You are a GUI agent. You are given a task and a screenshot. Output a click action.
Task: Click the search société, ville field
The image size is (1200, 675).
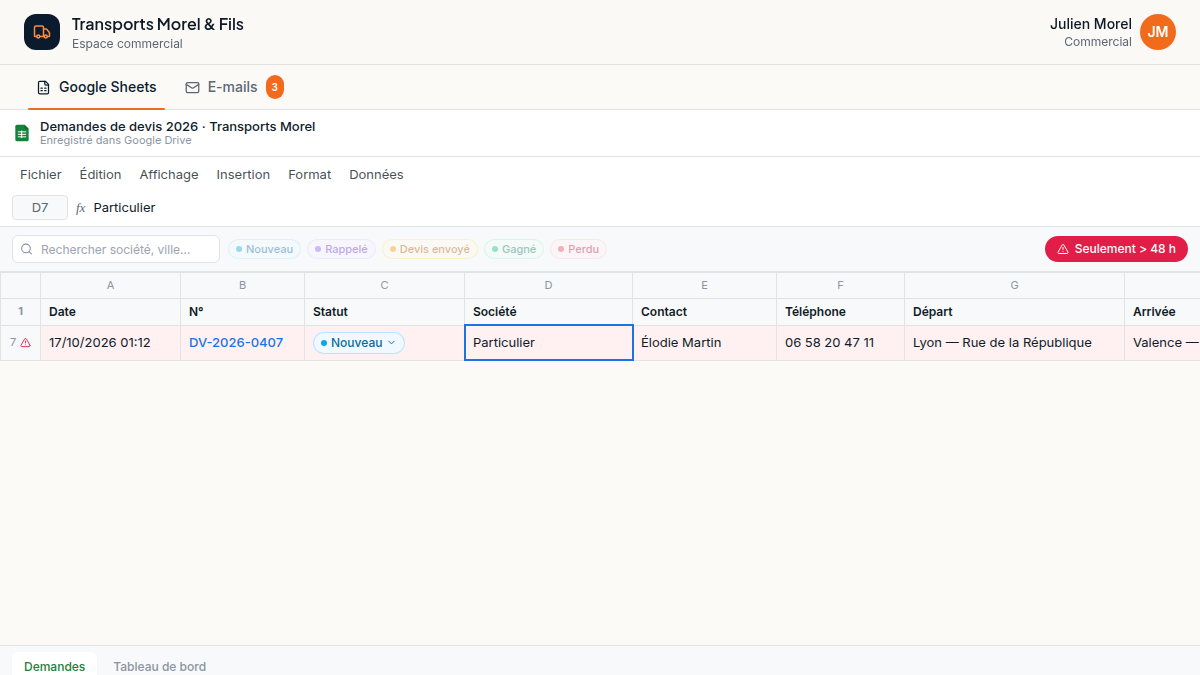(x=116, y=249)
